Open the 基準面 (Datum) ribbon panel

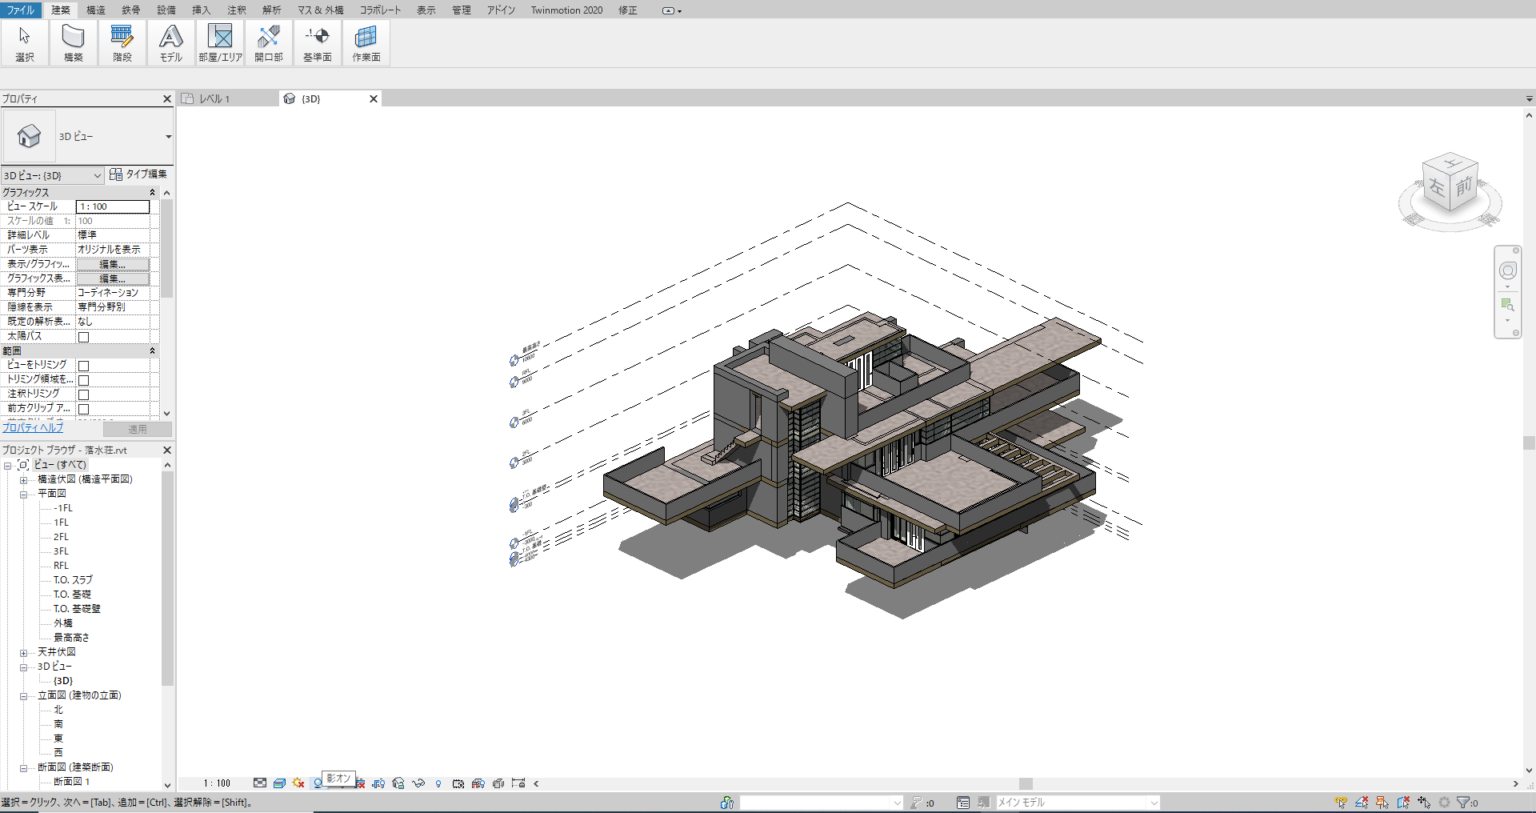click(317, 43)
